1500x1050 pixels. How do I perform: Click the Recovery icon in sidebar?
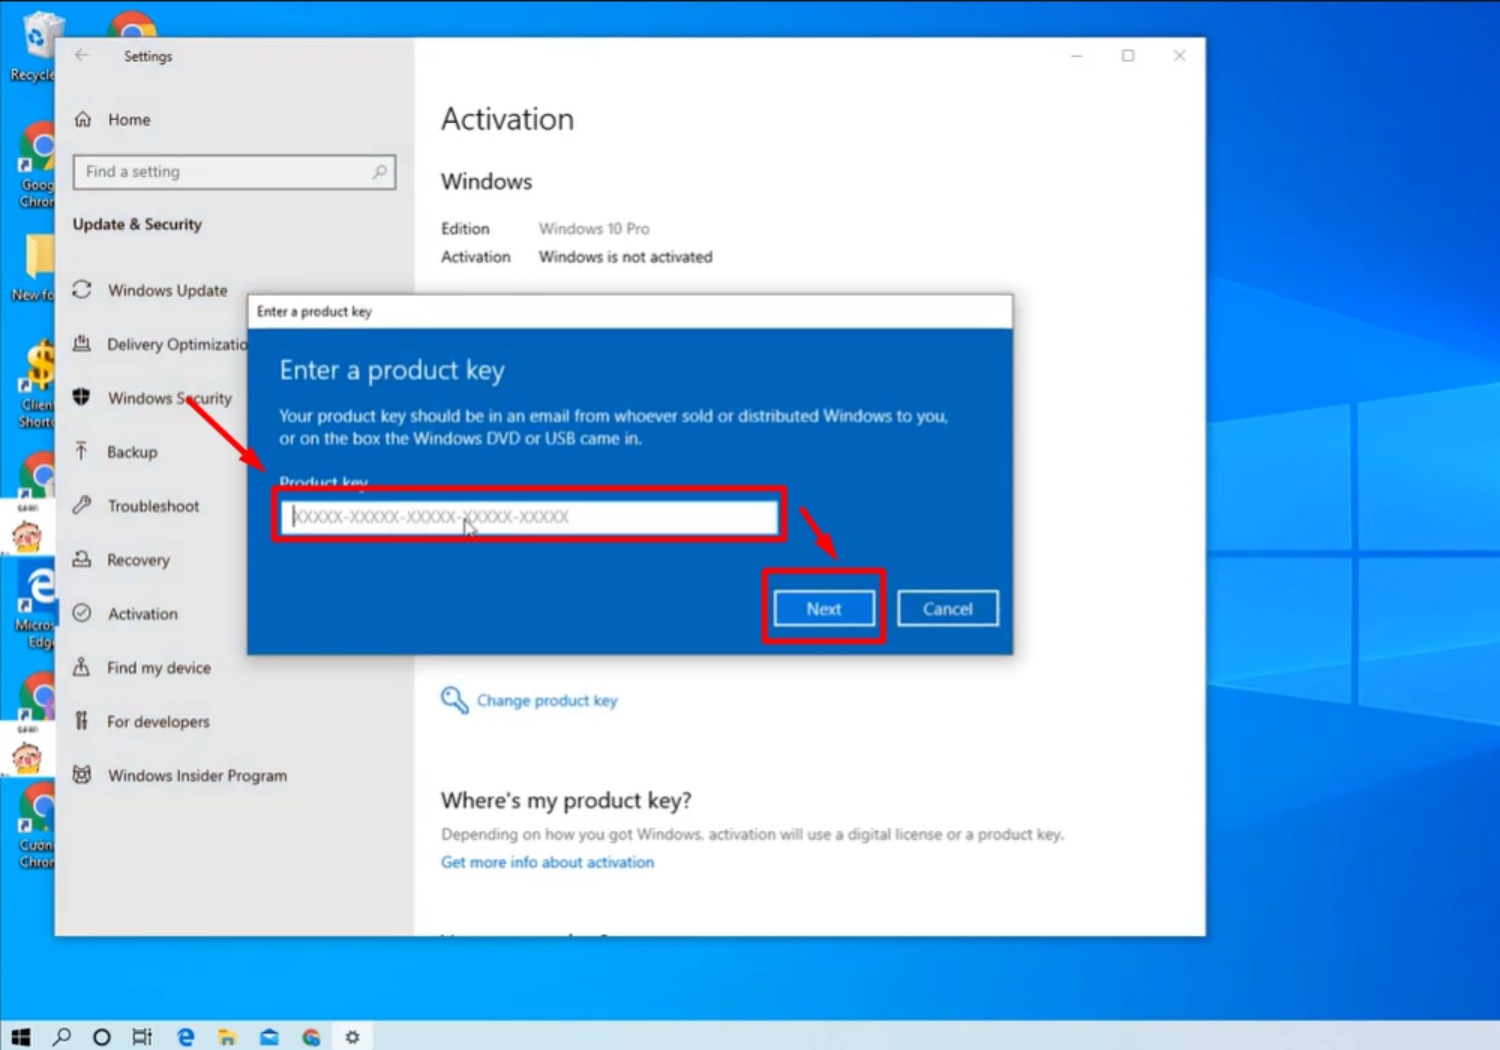coord(82,560)
